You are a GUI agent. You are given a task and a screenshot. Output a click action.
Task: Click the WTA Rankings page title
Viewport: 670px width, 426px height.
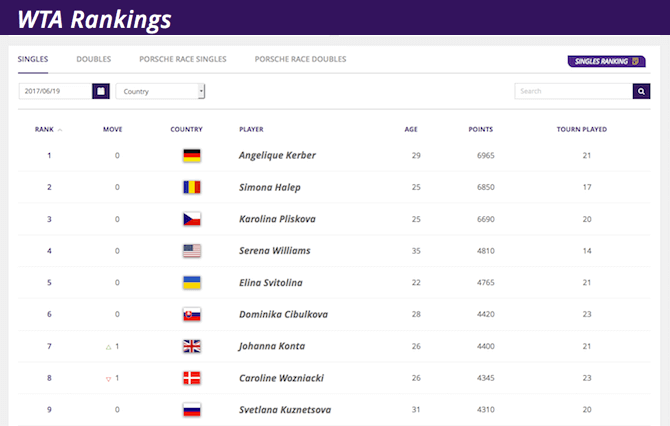click(x=94, y=20)
